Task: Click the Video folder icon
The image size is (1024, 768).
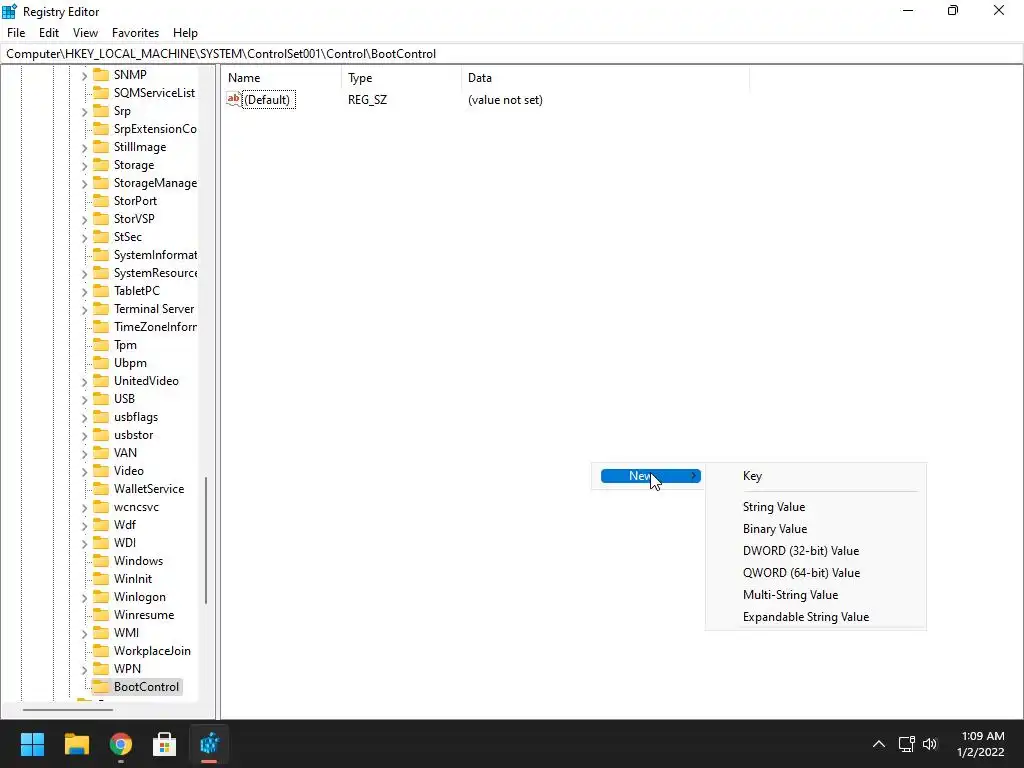Action: [x=101, y=471]
